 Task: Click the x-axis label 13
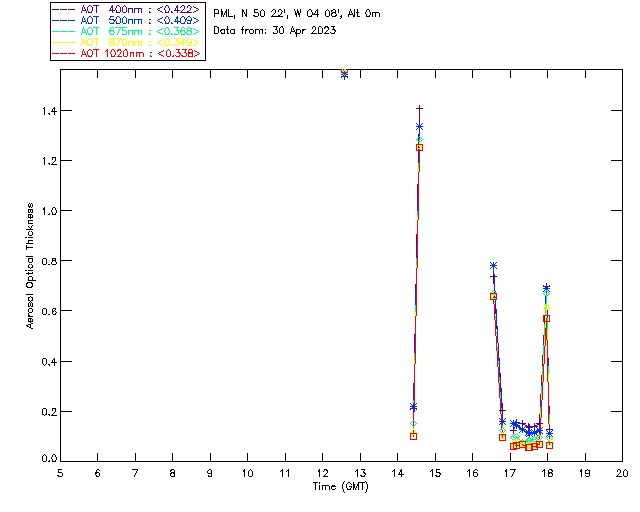click(x=360, y=473)
